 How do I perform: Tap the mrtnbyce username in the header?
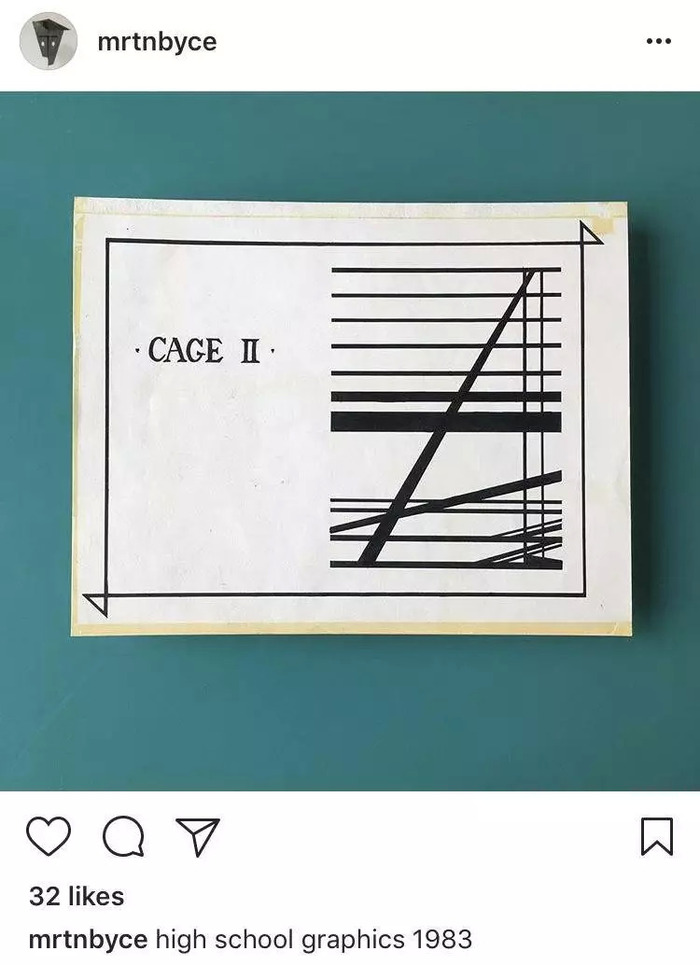[157, 42]
